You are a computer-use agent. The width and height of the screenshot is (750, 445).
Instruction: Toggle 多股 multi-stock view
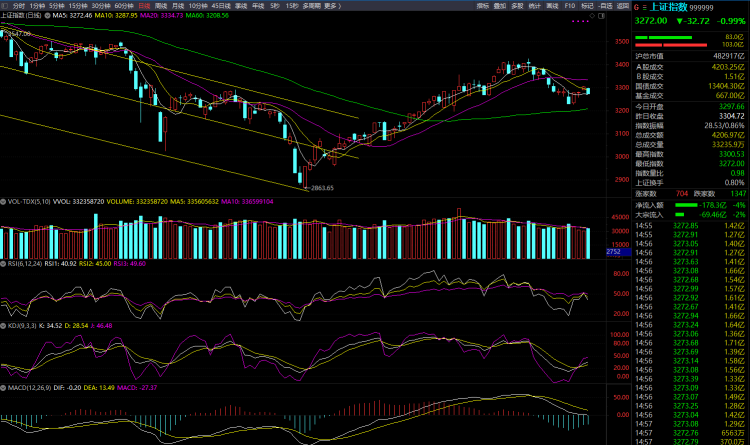[x=517, y=6]
